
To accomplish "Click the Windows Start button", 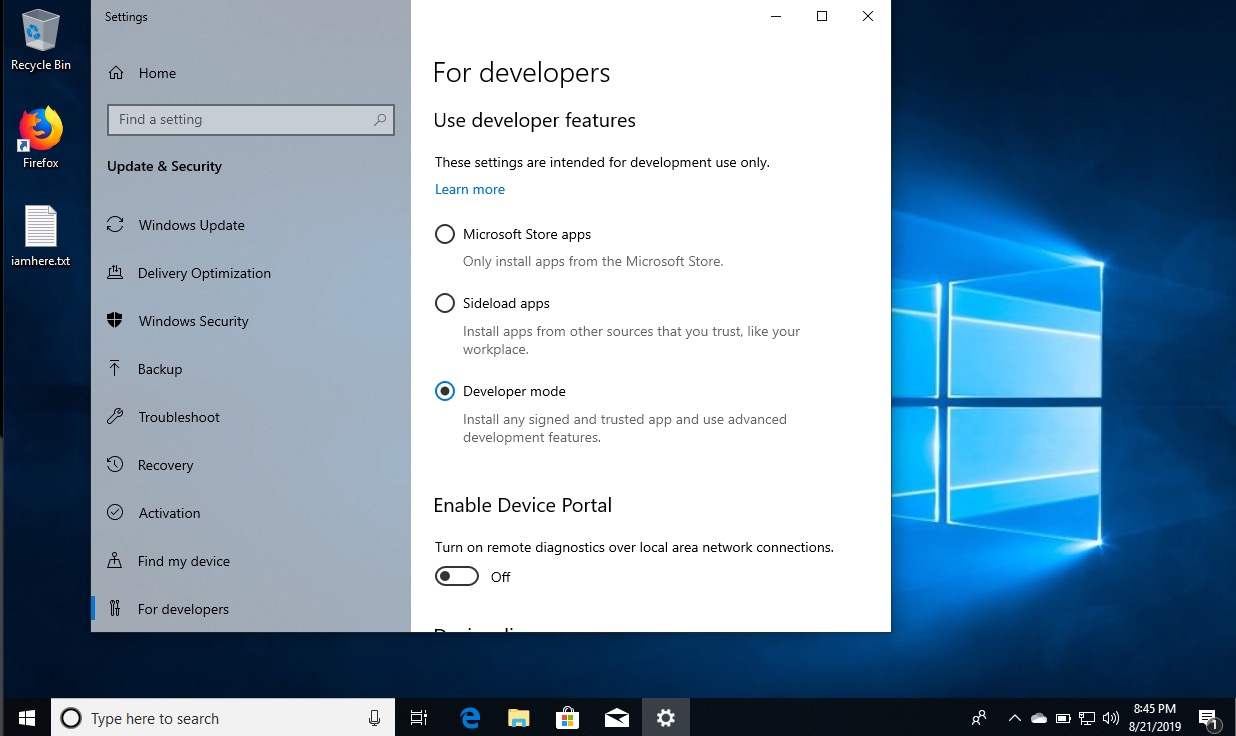I will 26,718.
